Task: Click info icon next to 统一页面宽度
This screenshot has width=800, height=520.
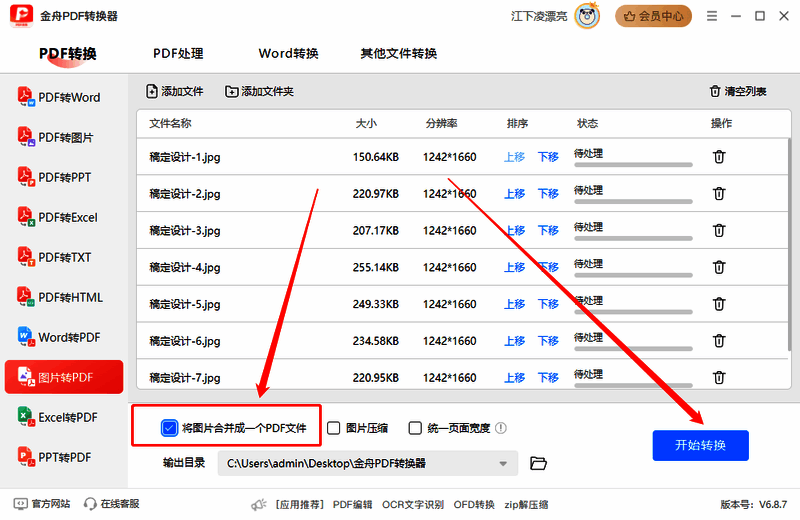Action: tap(501, 428)
